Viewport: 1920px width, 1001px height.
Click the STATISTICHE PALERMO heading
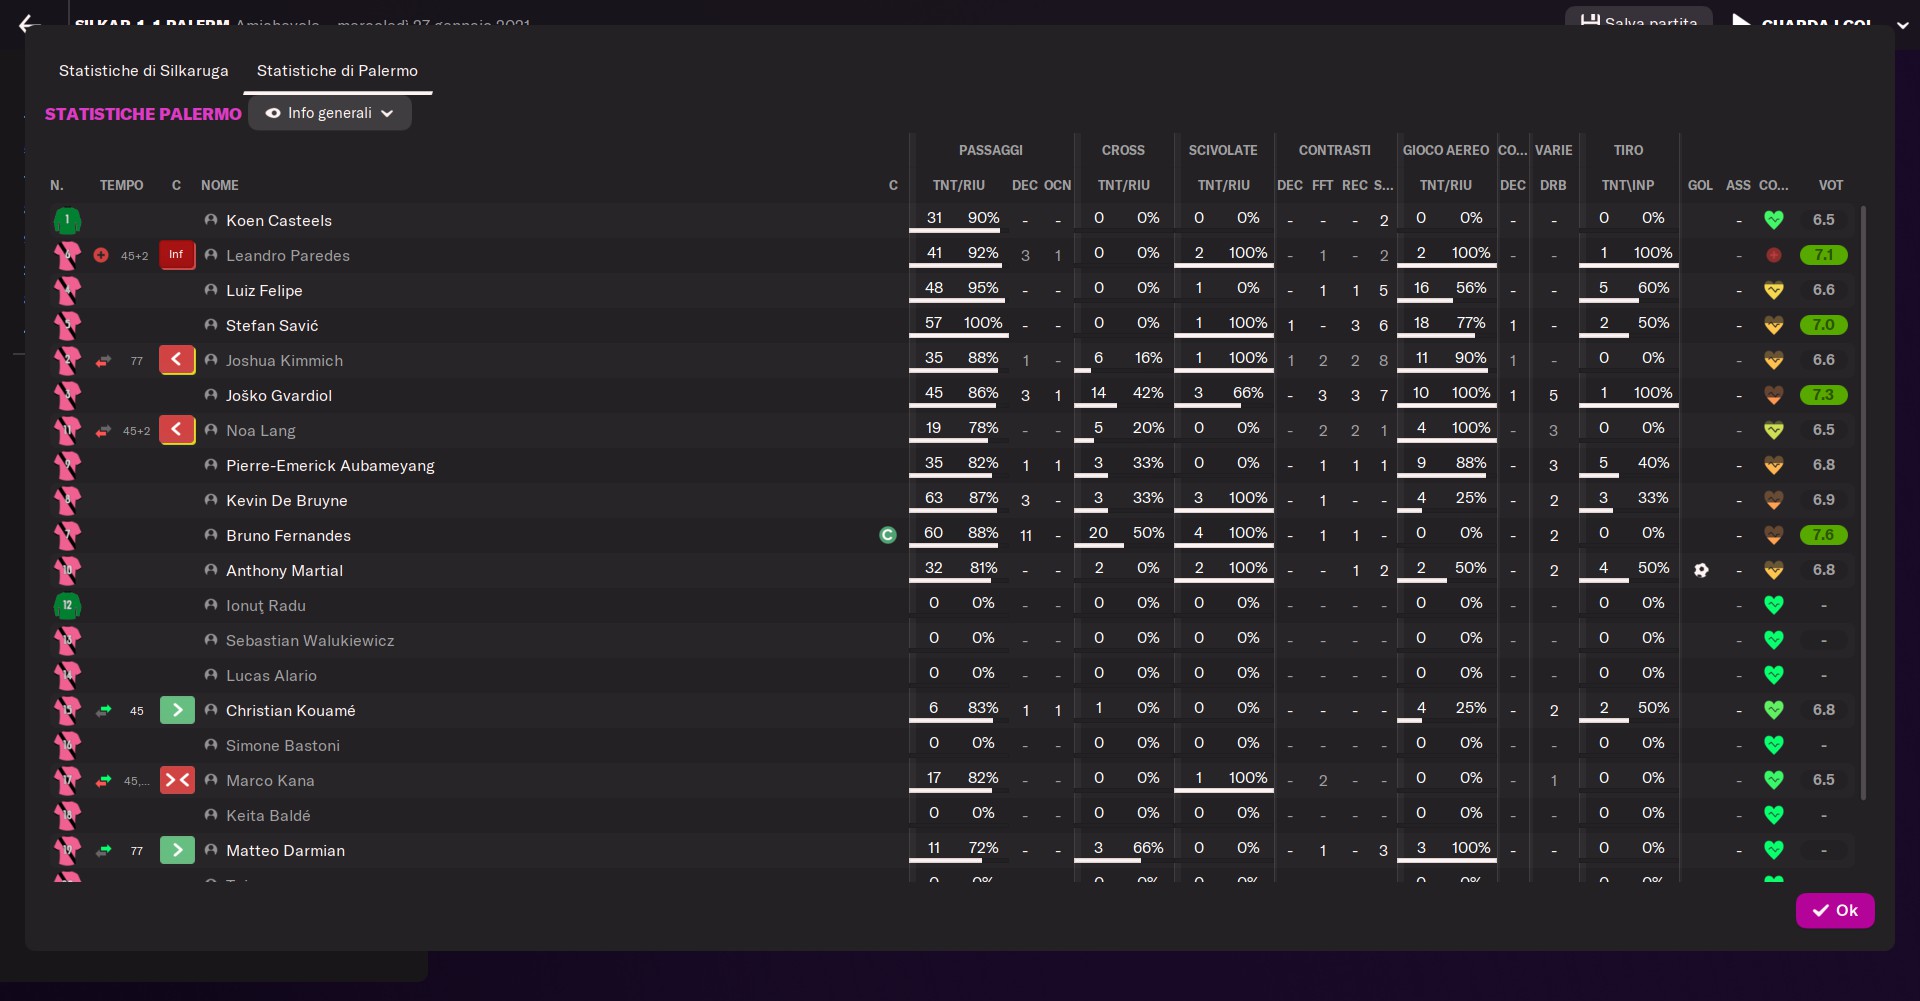click(x=143, y=114)
